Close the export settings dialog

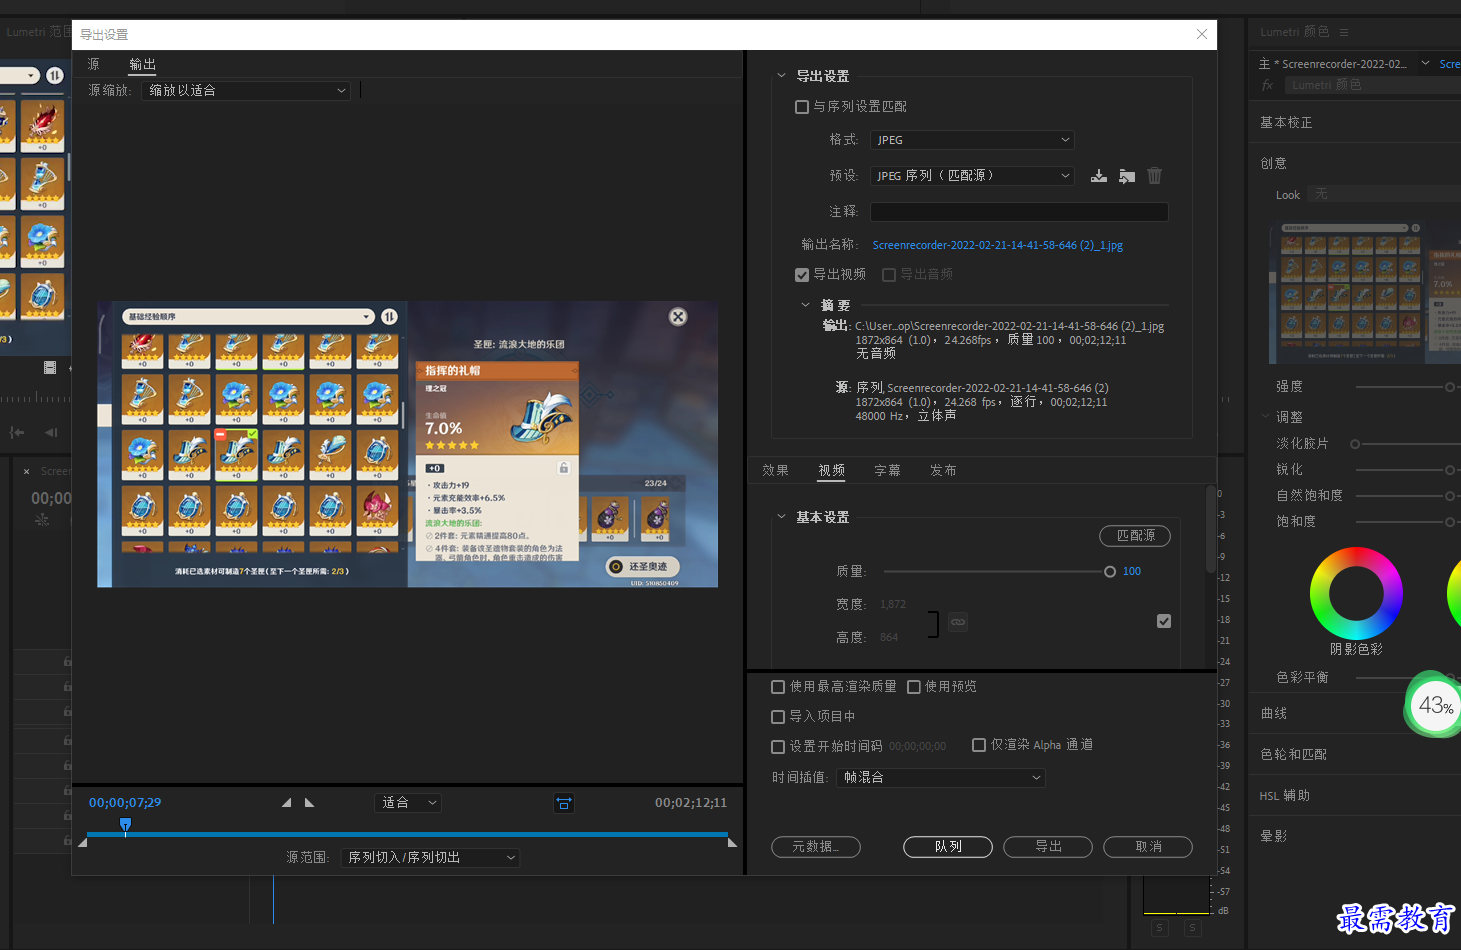(1202, 34)
